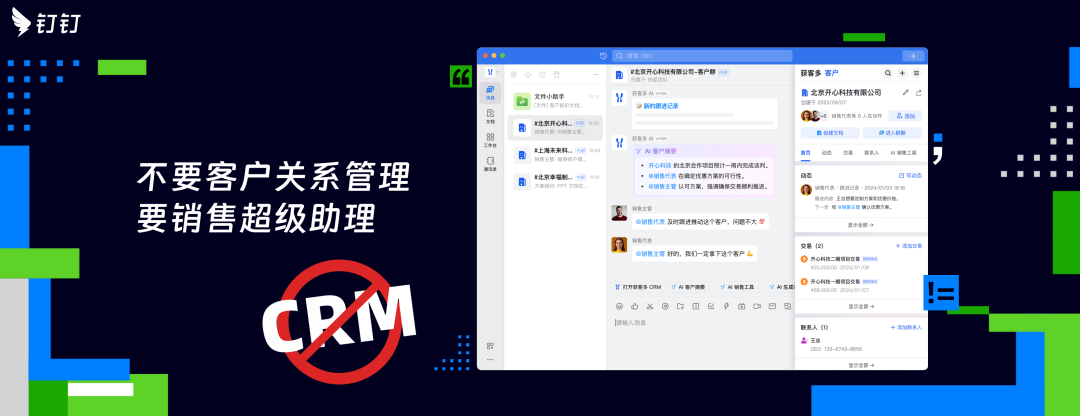Click the 创建文档 button

tap(830, 133)
